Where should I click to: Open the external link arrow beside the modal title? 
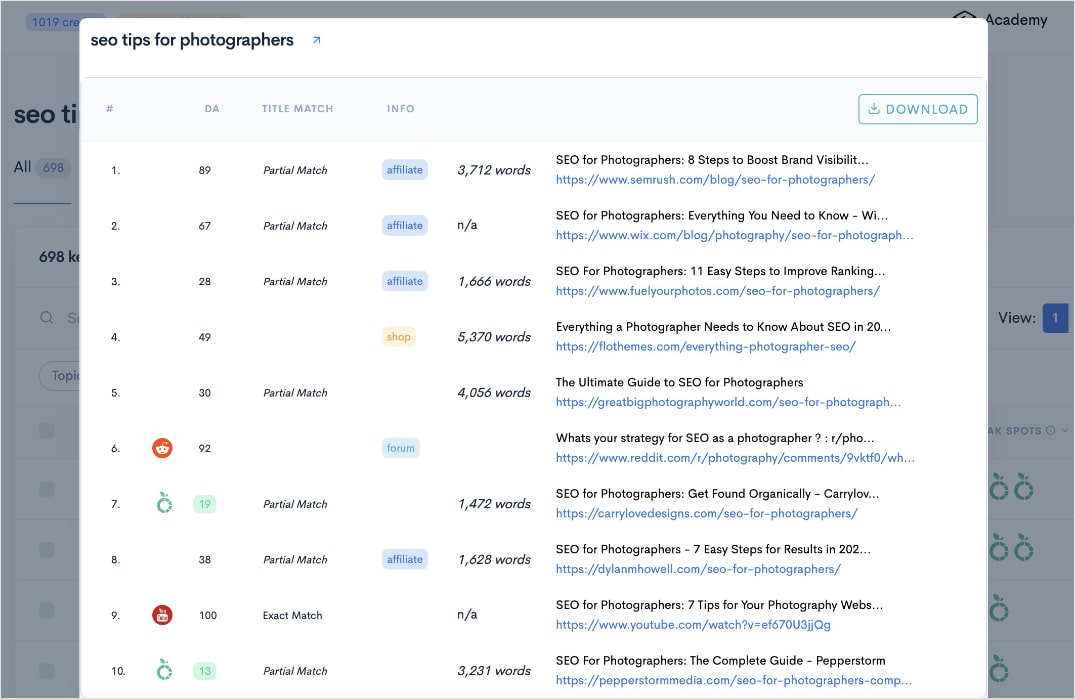pyautogui.click(x=317, y=41)
